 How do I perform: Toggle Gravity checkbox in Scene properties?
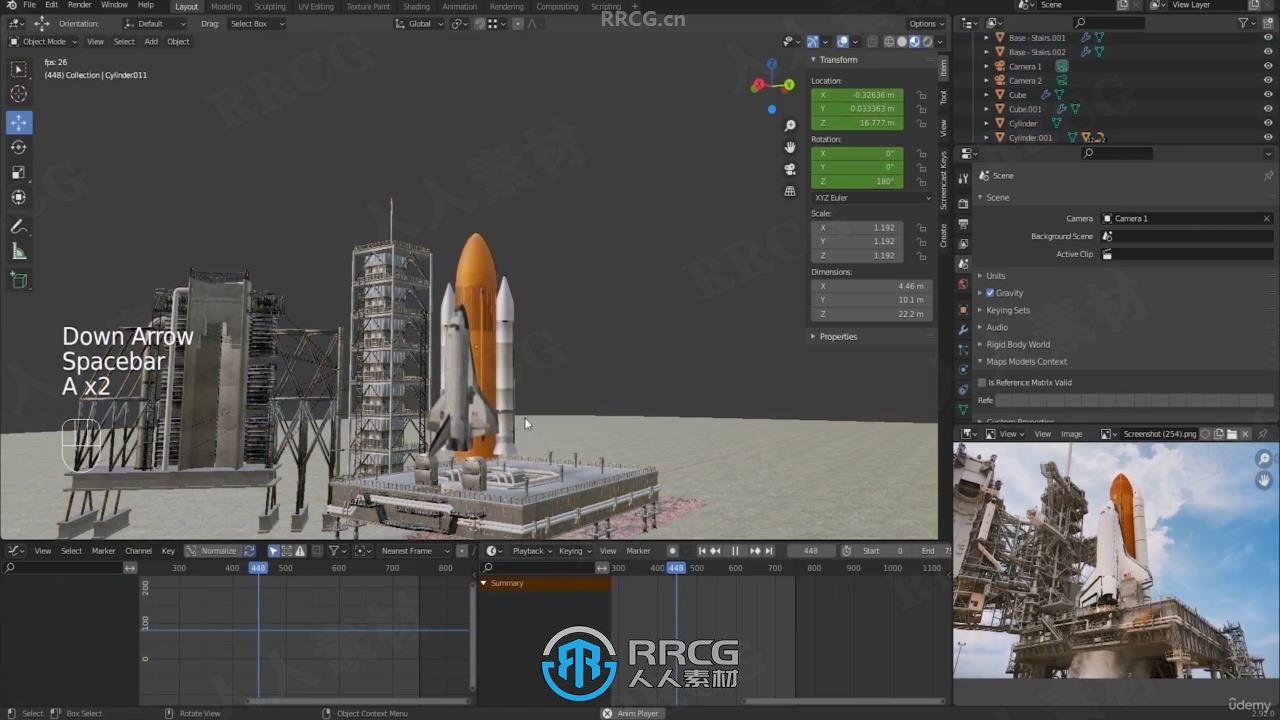click(x=990, y=293)
